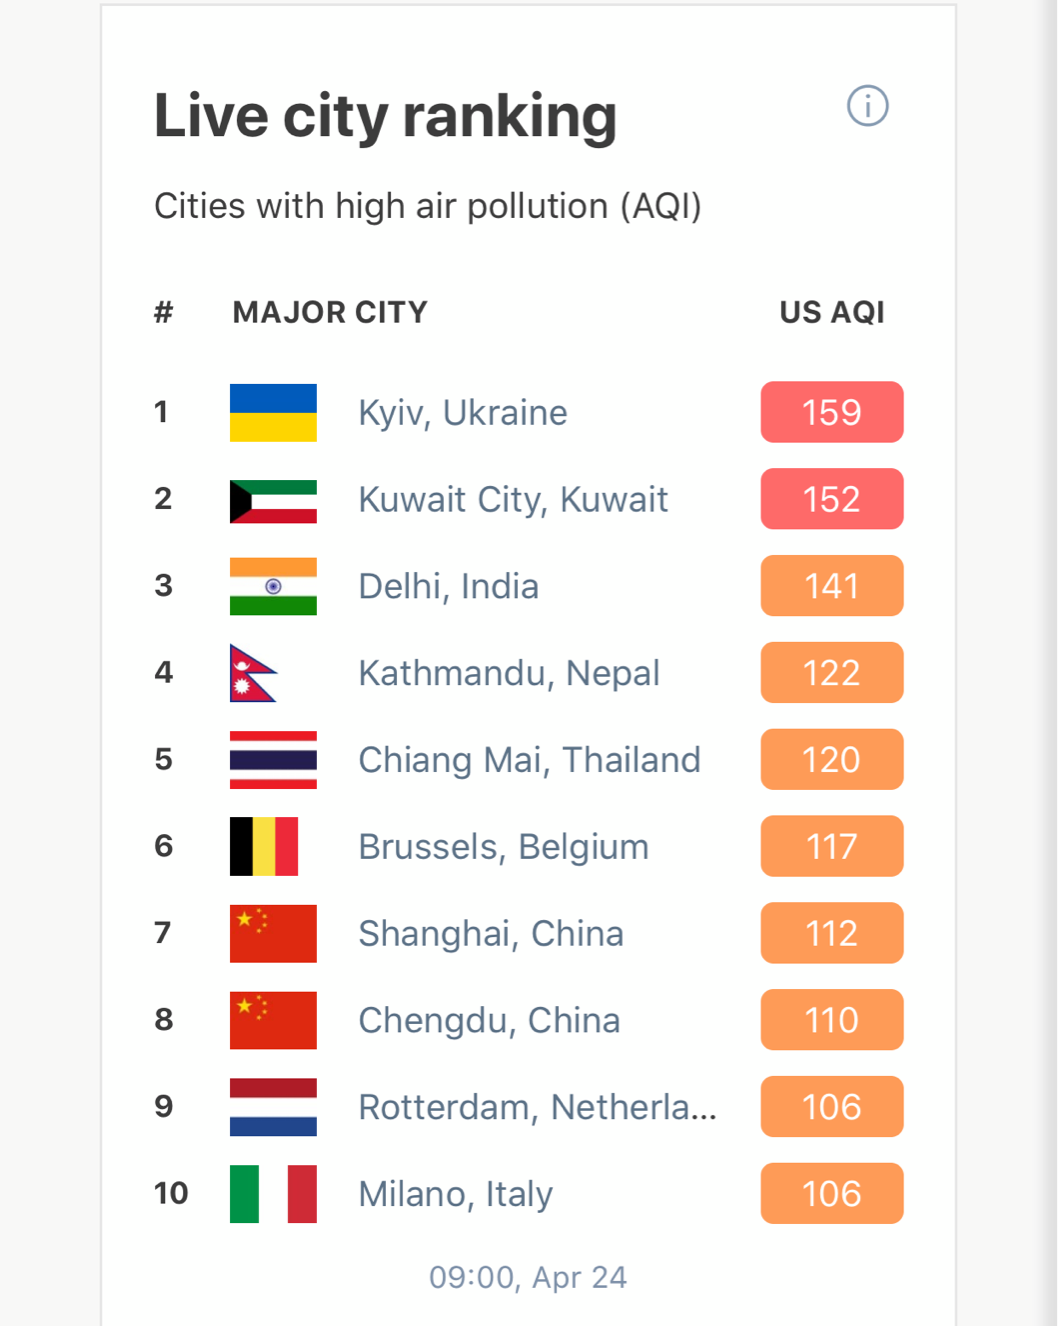The height and width of the screenshot is (1326, 1058).
Task: Click the orange 141 AQI badge
Action: pyautogui.click(x=832, y=586)
